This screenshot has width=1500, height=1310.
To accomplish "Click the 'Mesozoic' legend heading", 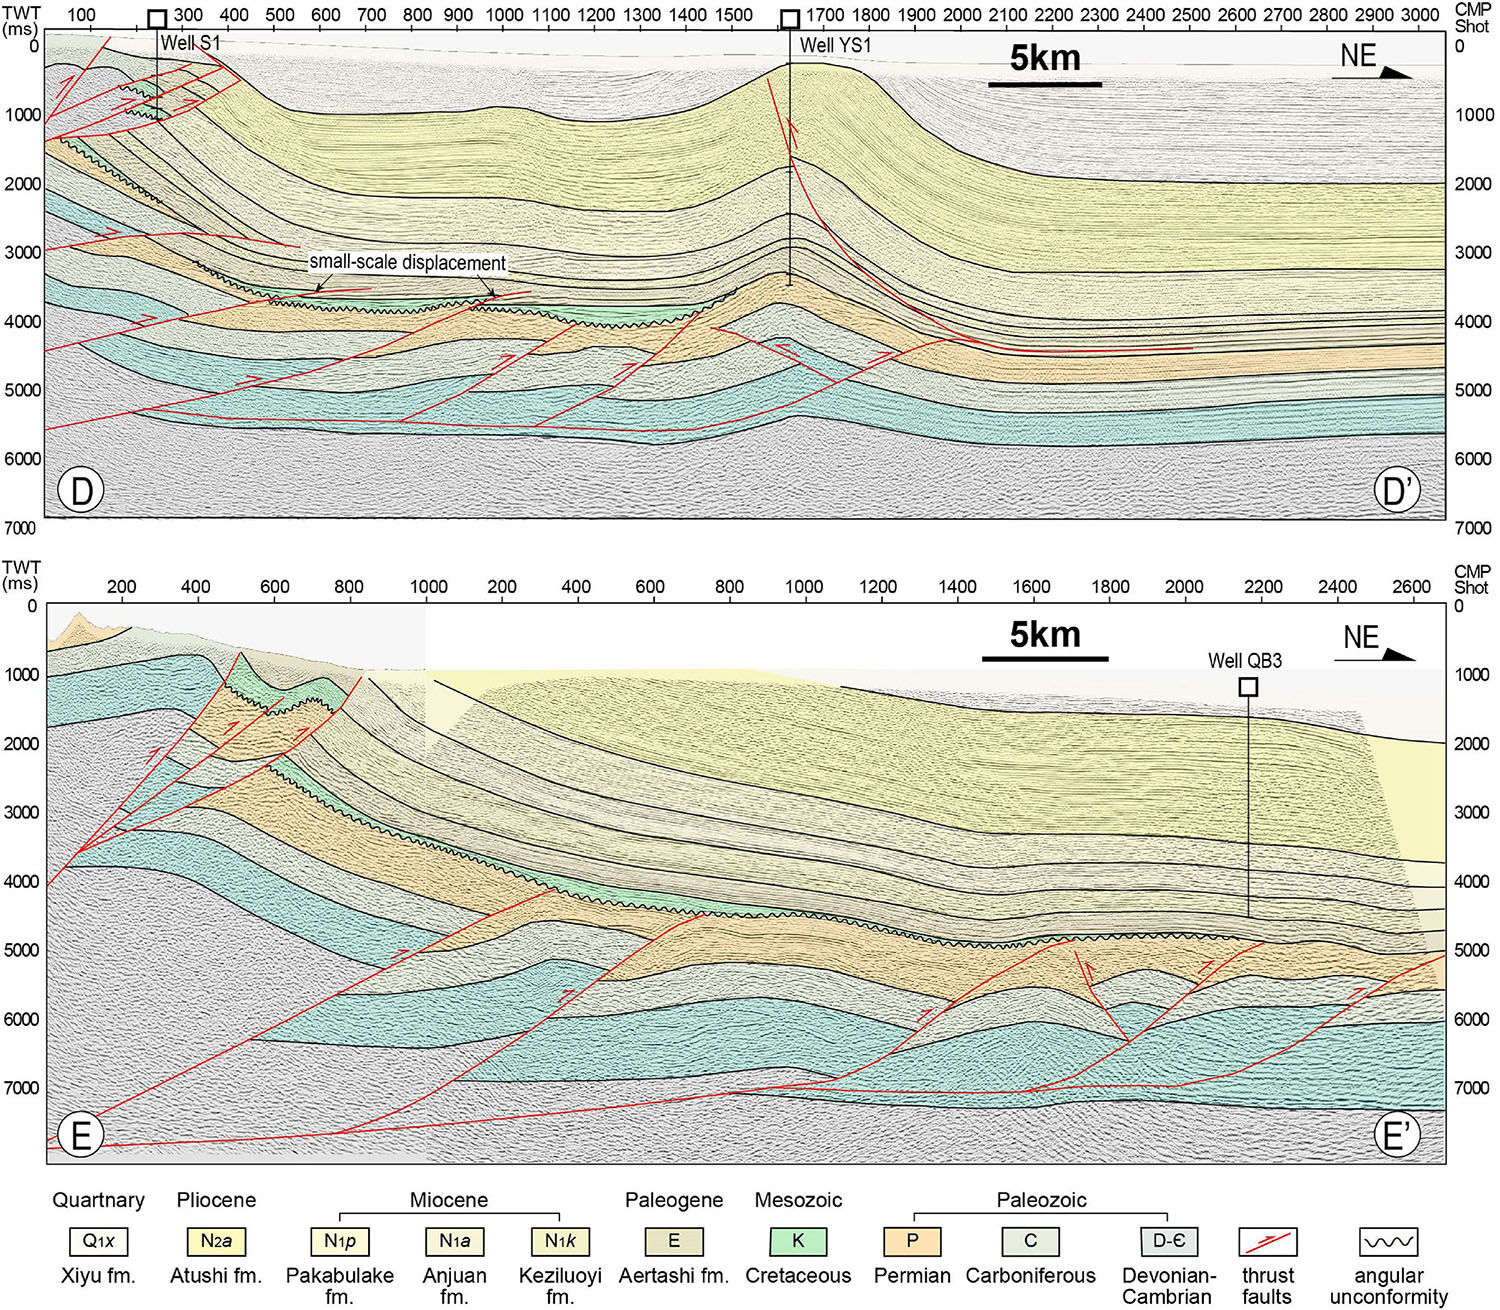I will pyautogui.click(x=798, y=1200).
